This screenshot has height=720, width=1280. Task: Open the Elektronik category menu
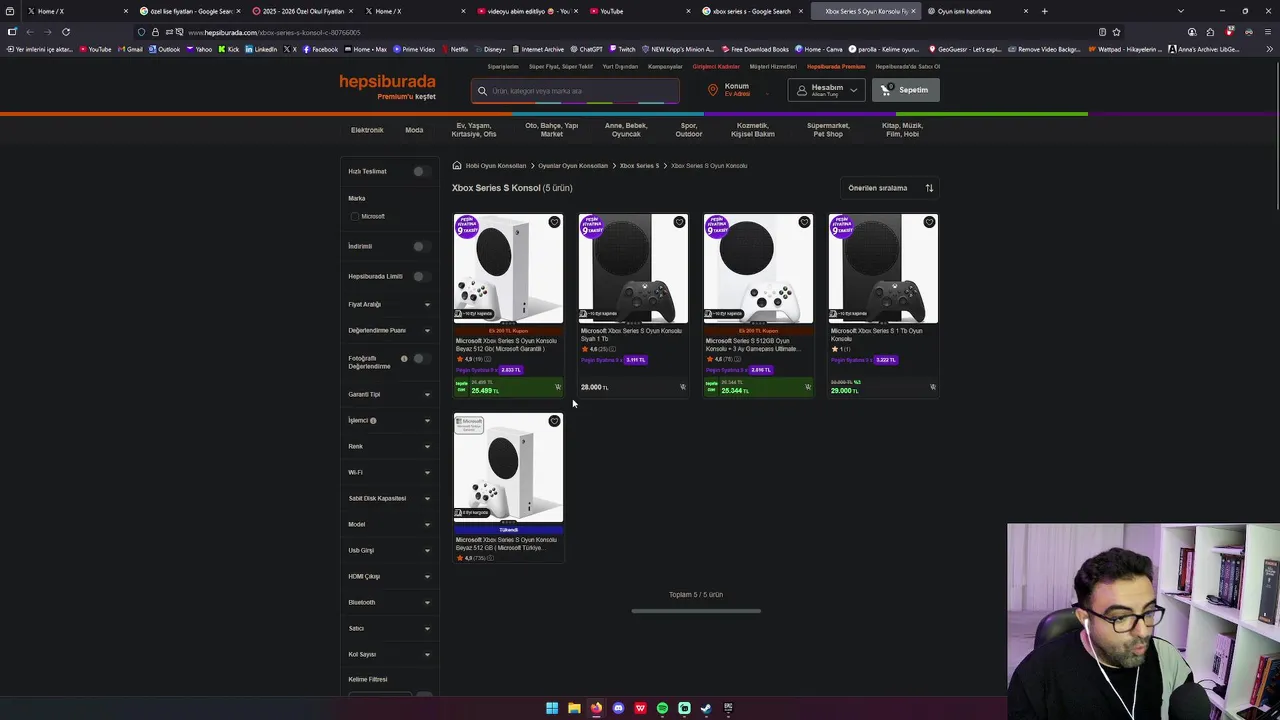click(x=367, y=130)
